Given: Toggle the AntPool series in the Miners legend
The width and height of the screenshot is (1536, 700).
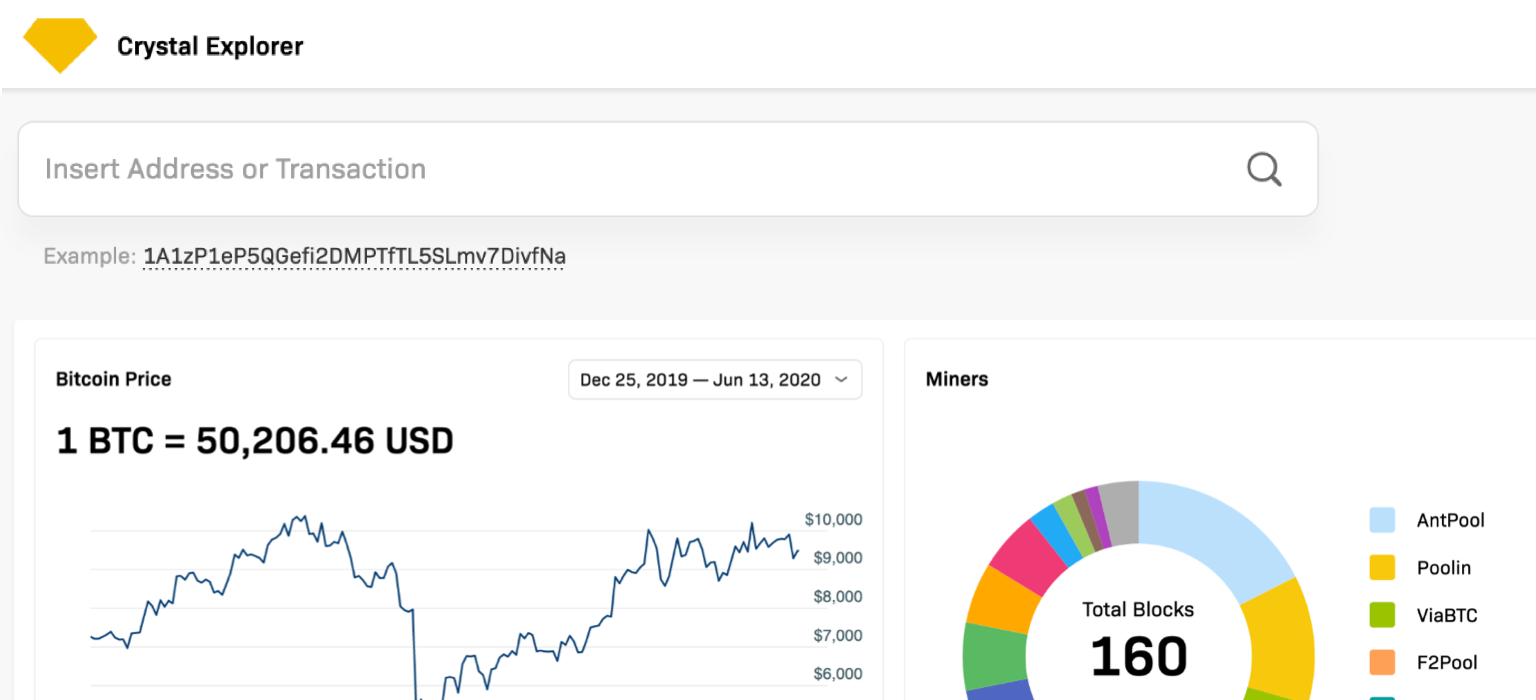Looking at the screenshot, I should pyautogui.click(x=1449, y=520).
